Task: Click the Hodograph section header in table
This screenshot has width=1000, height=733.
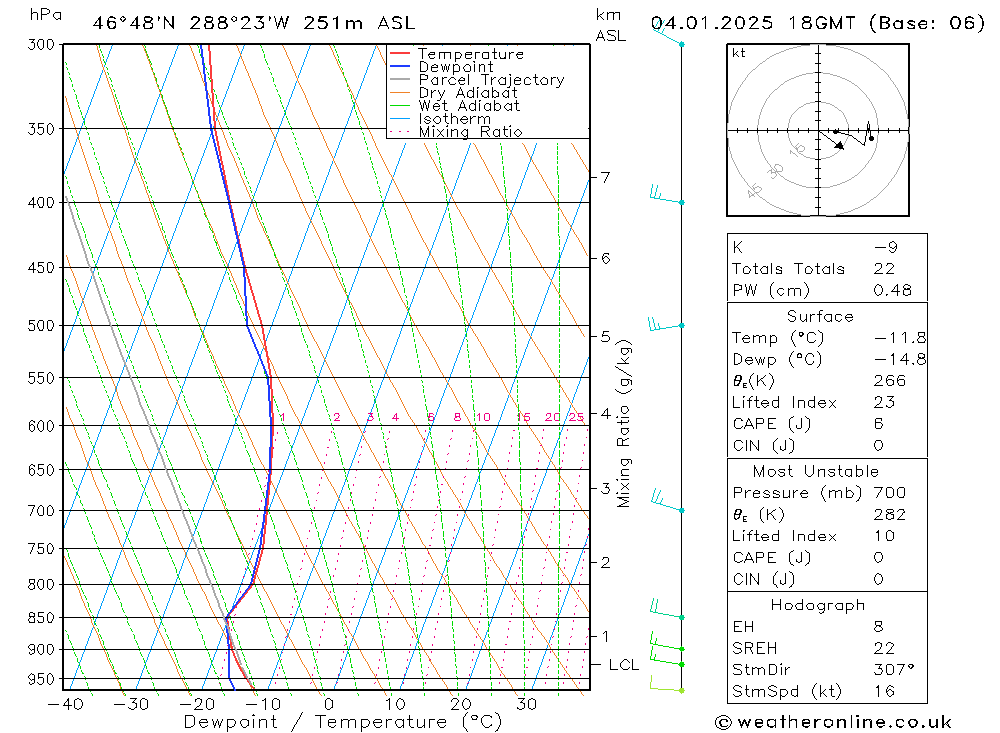Action: click(x=818, y=605)
